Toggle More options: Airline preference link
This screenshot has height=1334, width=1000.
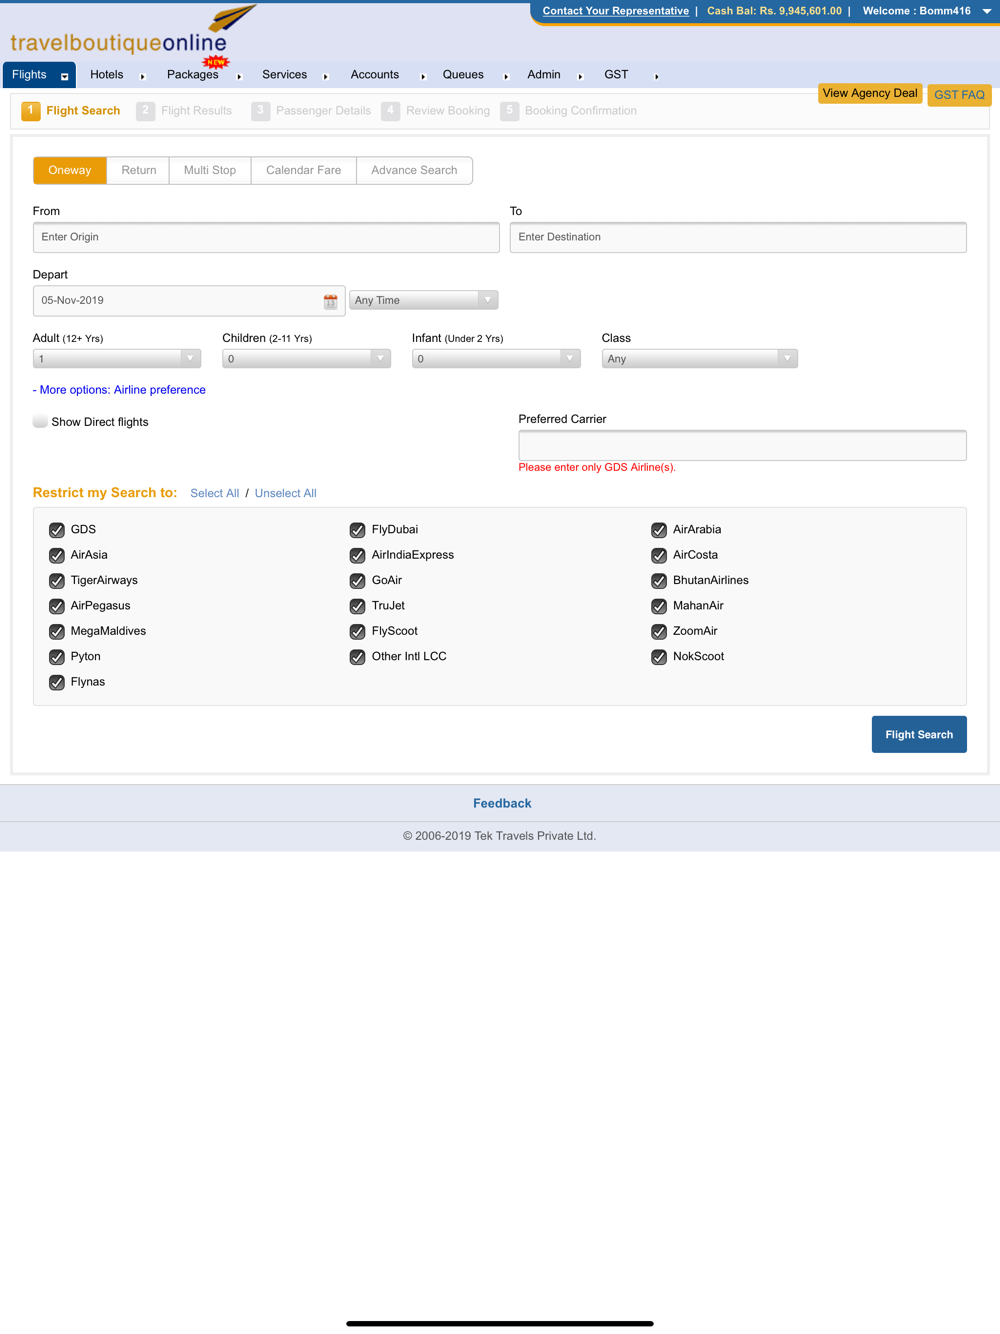point(119,390)
